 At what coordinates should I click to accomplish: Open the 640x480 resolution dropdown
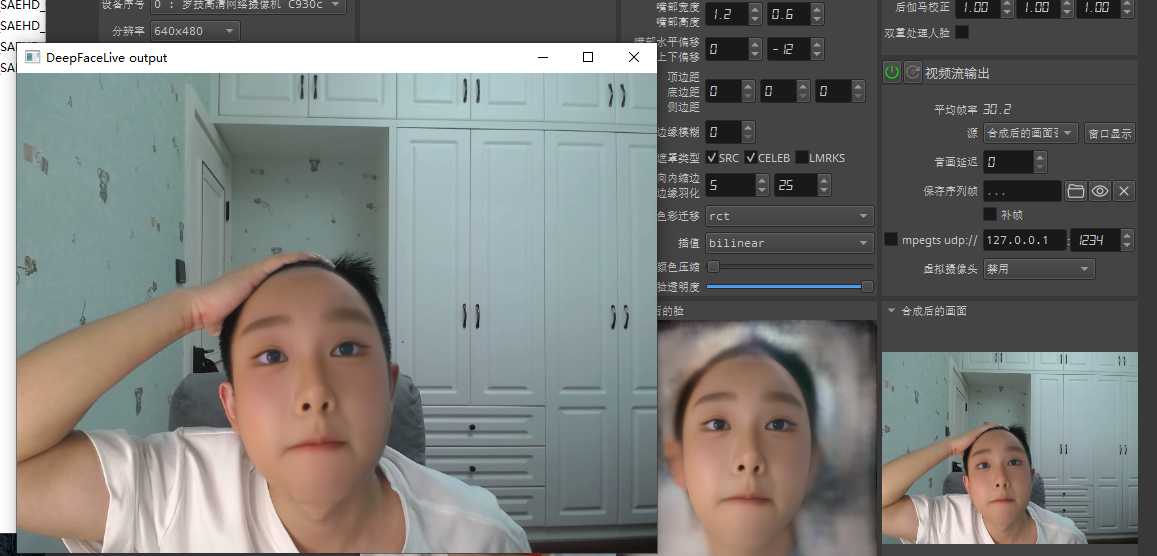coord(195,31)
